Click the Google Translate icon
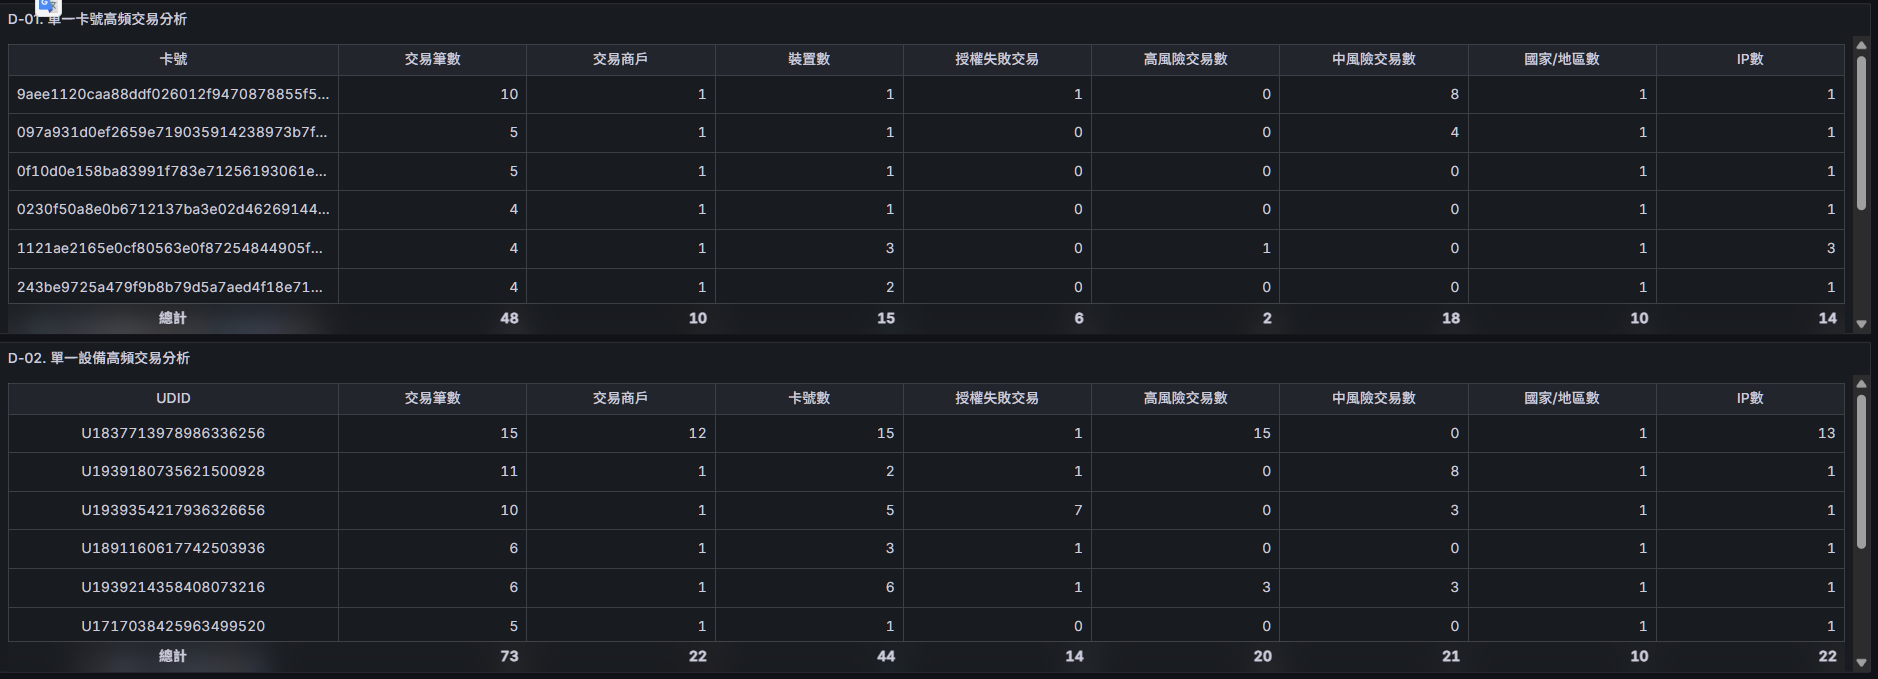This screenshot has height=679, width=1878. pos(49,6)
